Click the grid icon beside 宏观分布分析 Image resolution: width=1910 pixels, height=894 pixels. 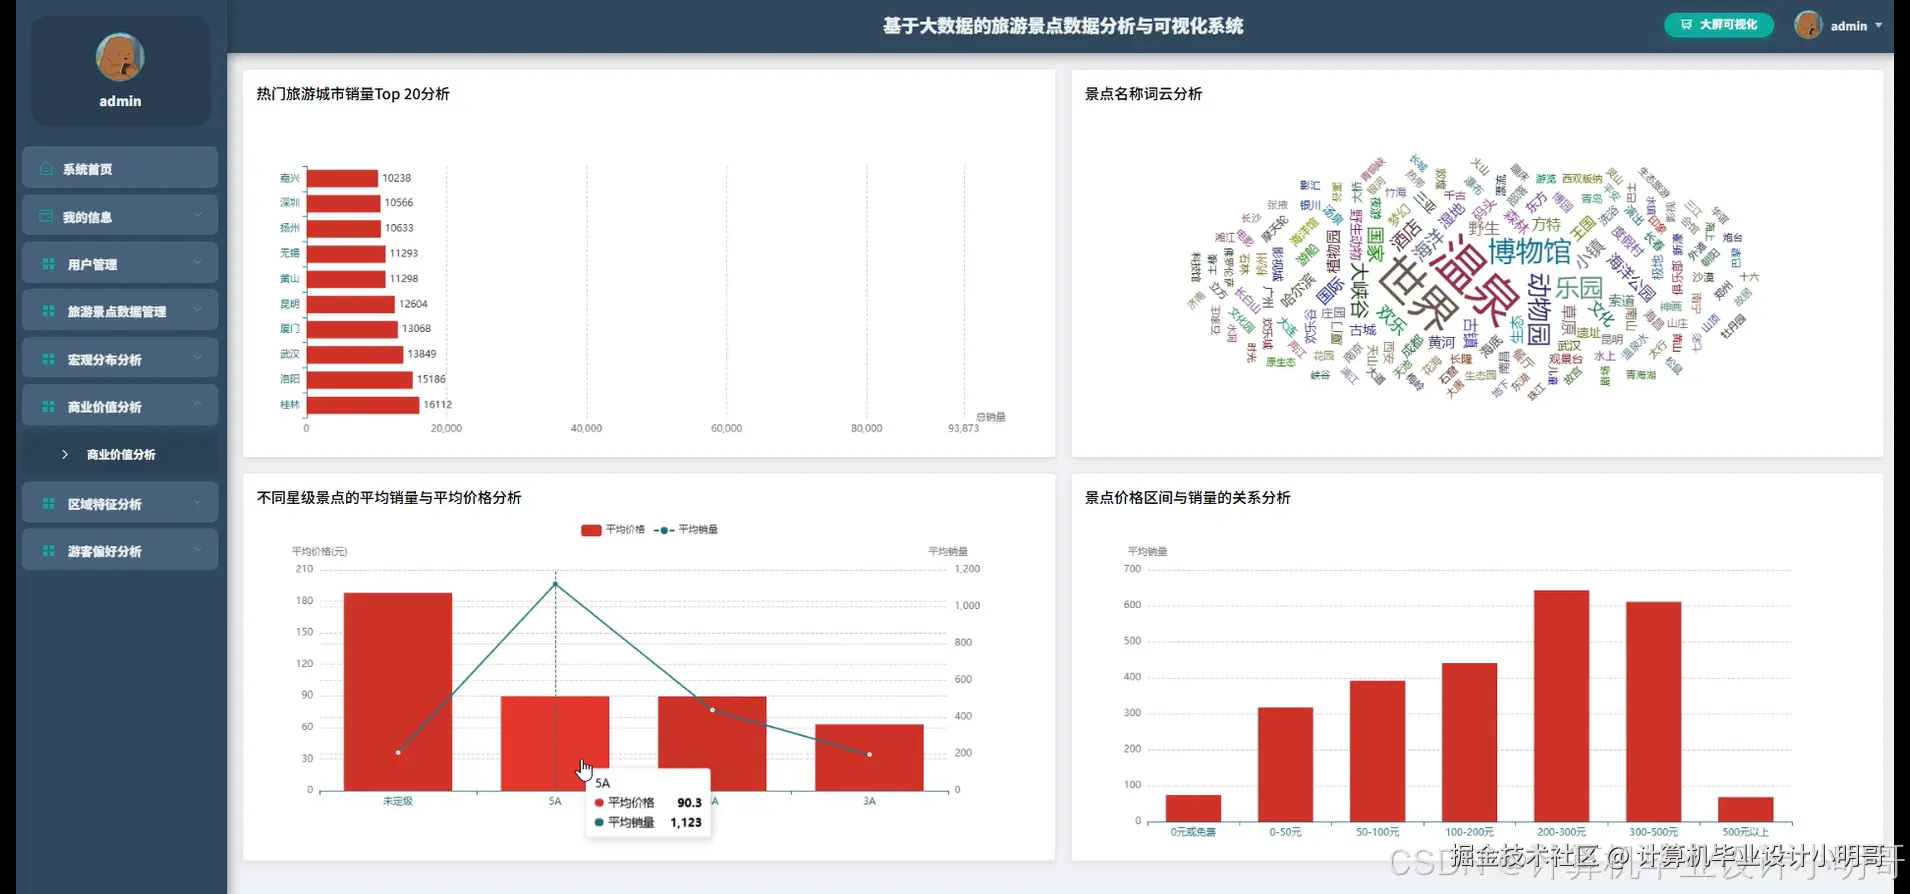pyautogui.click(x=48, y=359)
